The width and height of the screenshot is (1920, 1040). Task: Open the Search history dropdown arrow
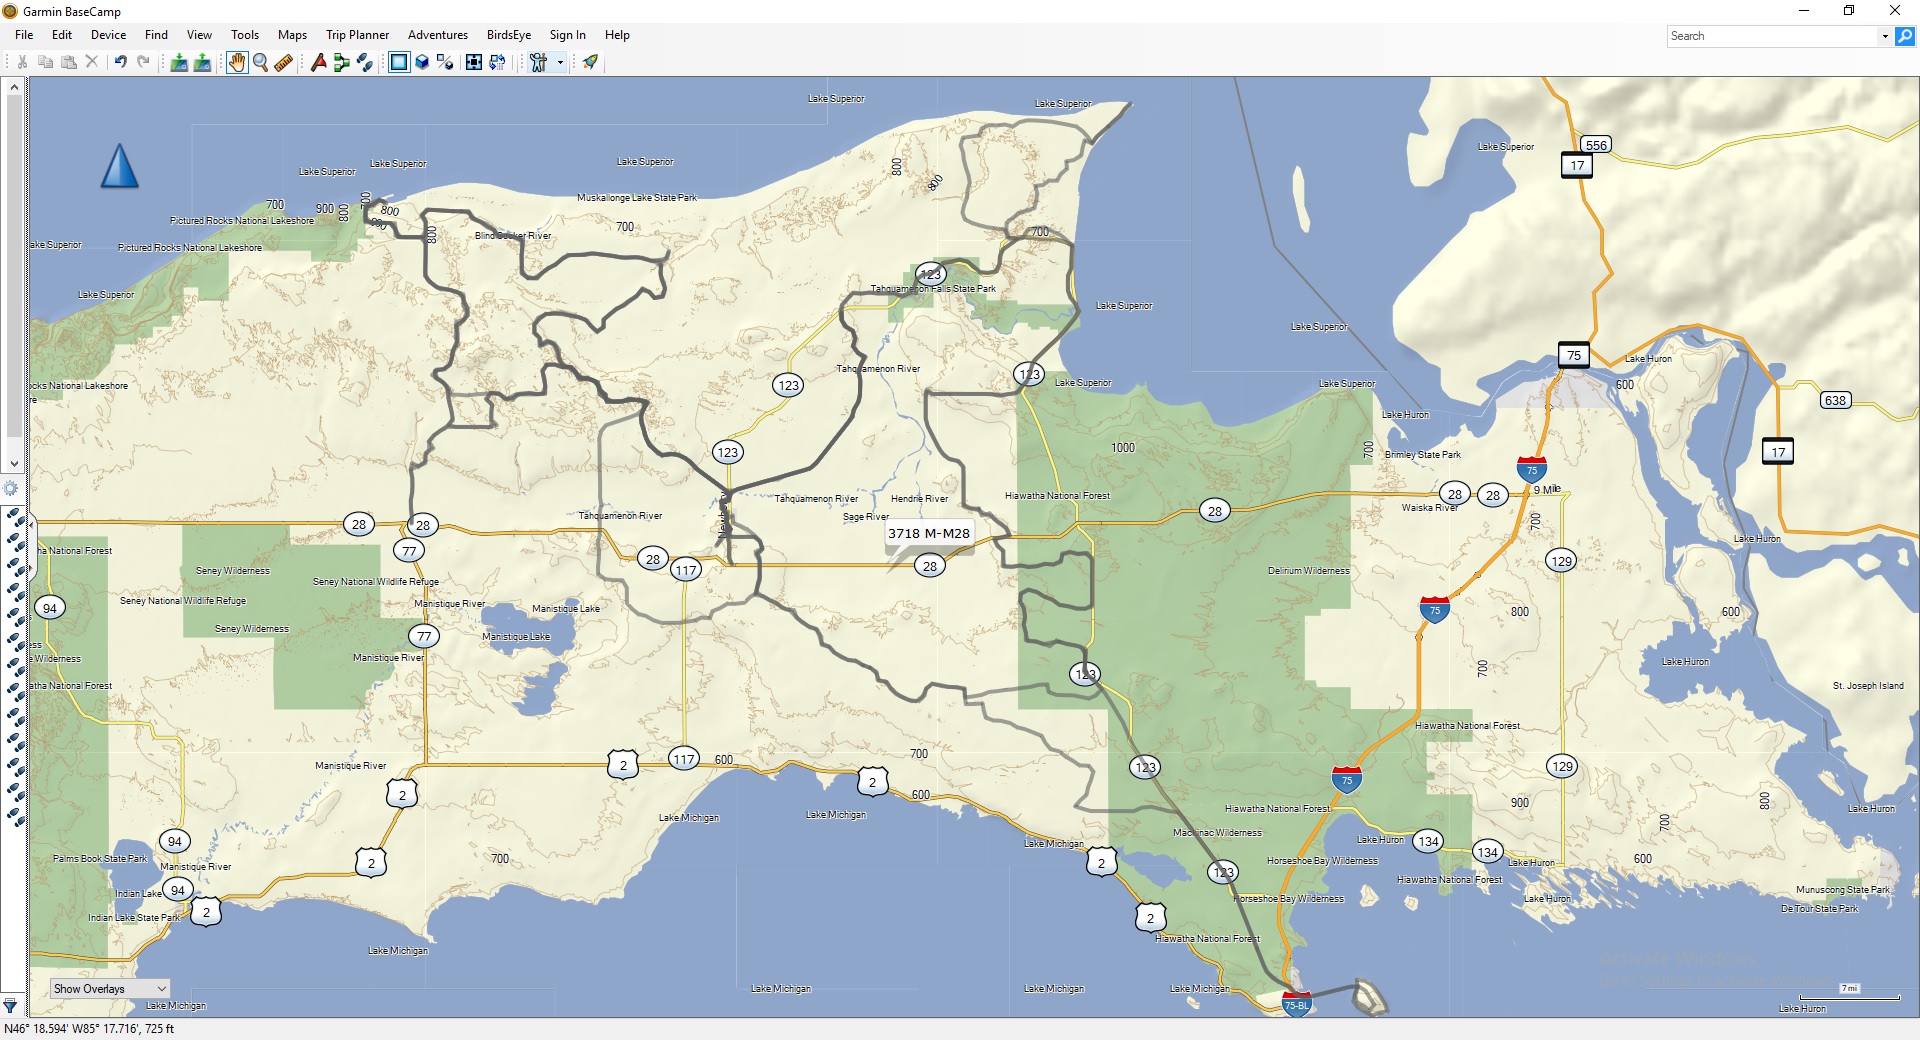click(x=1885, y=36)
